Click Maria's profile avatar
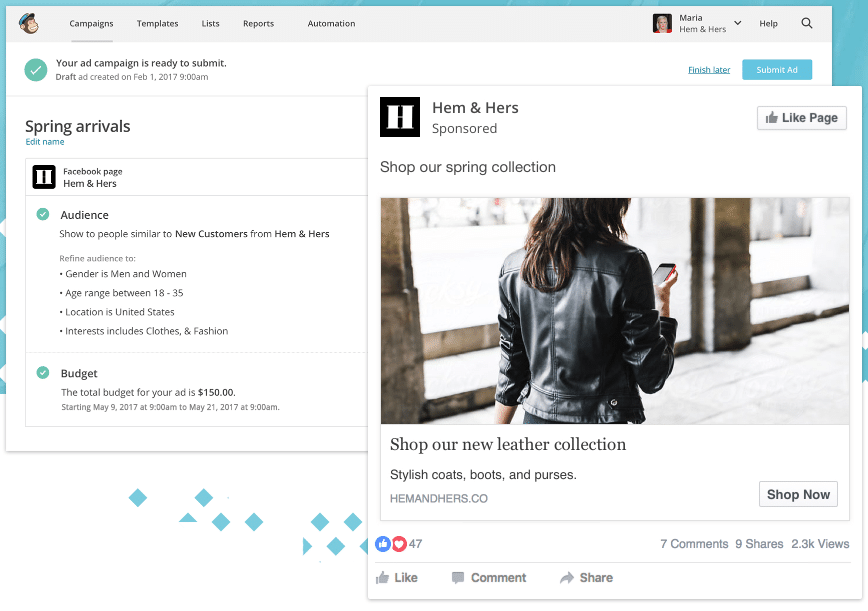 coord(662,23)
